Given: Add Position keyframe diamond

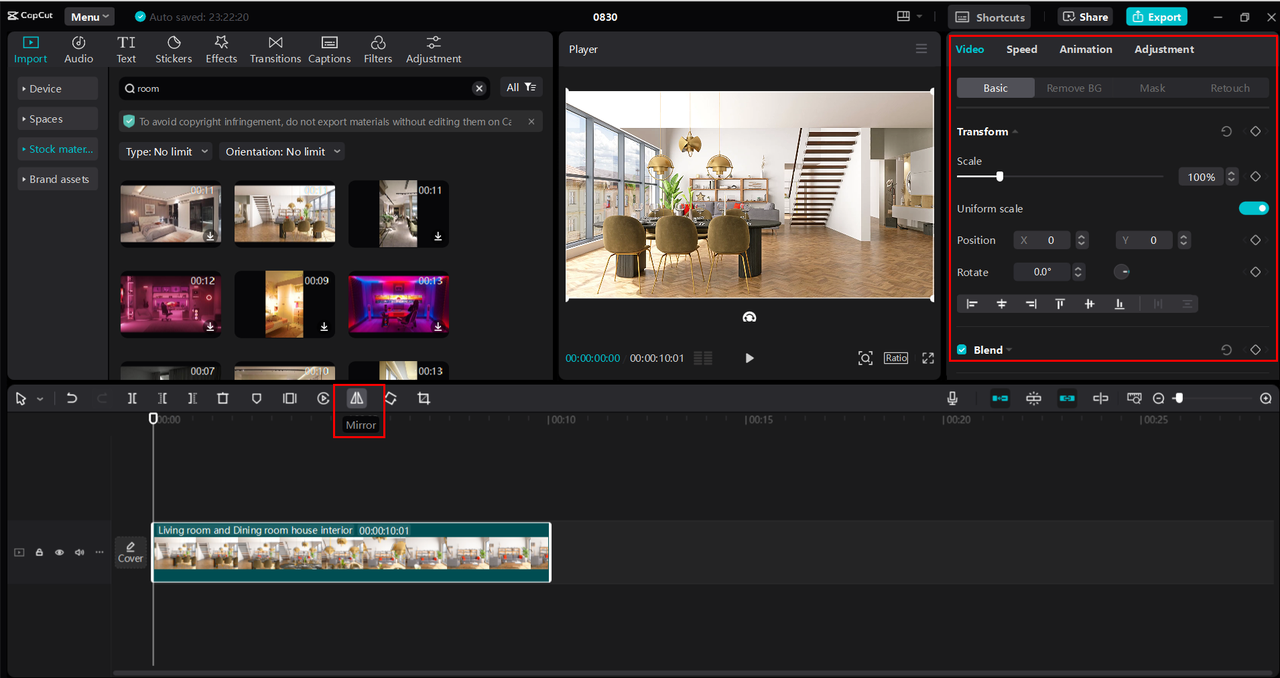Looking at the screenshot, I should click(x=1255, y=241).
